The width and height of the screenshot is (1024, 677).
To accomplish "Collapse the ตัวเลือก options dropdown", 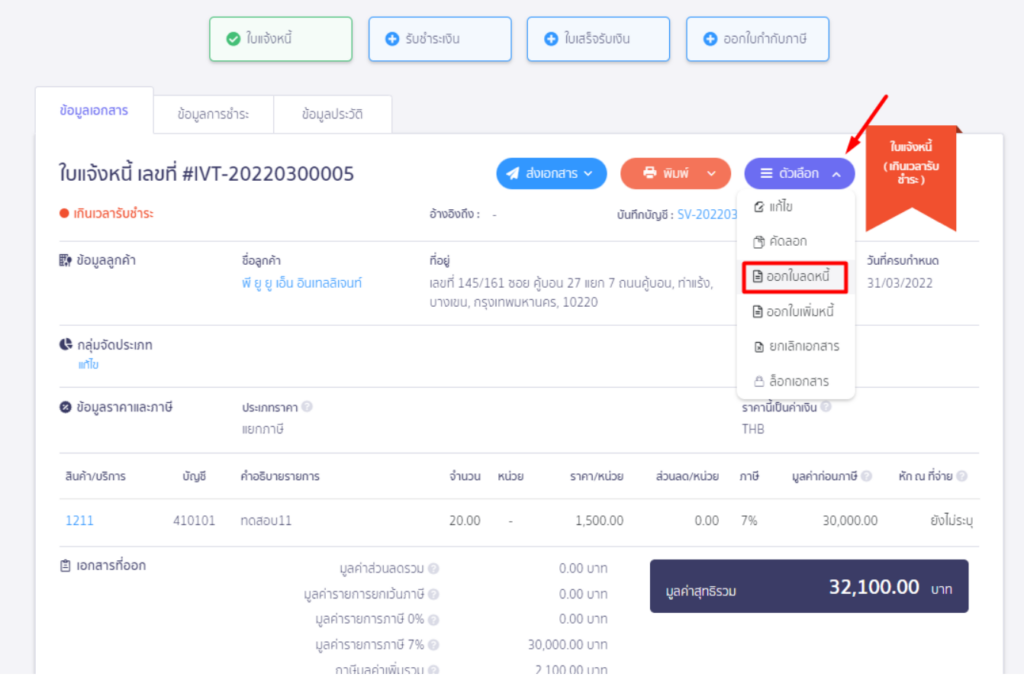I will click(x=799, y=174).
